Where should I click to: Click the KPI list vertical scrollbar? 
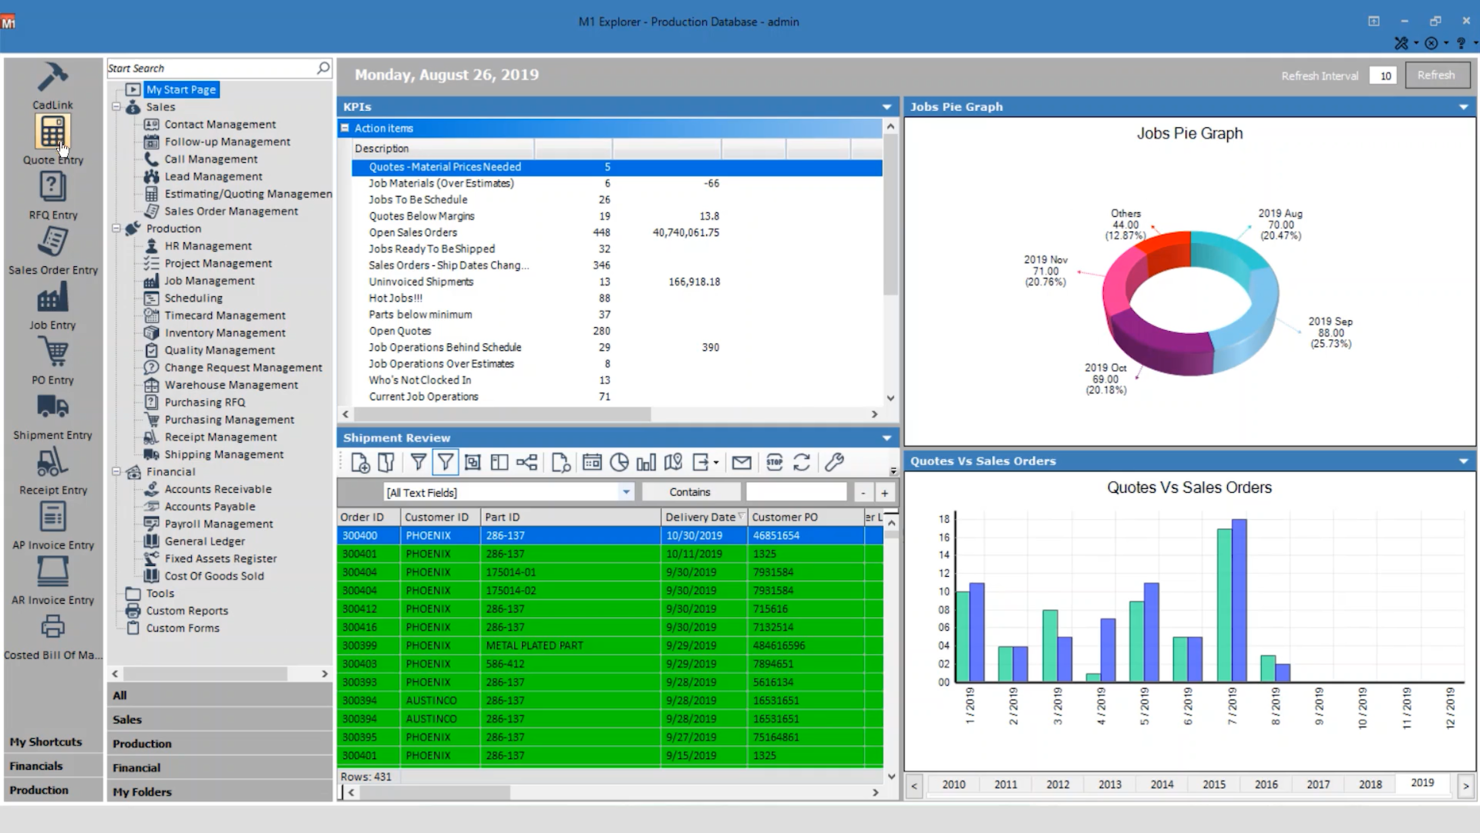(x=890, y=263)
